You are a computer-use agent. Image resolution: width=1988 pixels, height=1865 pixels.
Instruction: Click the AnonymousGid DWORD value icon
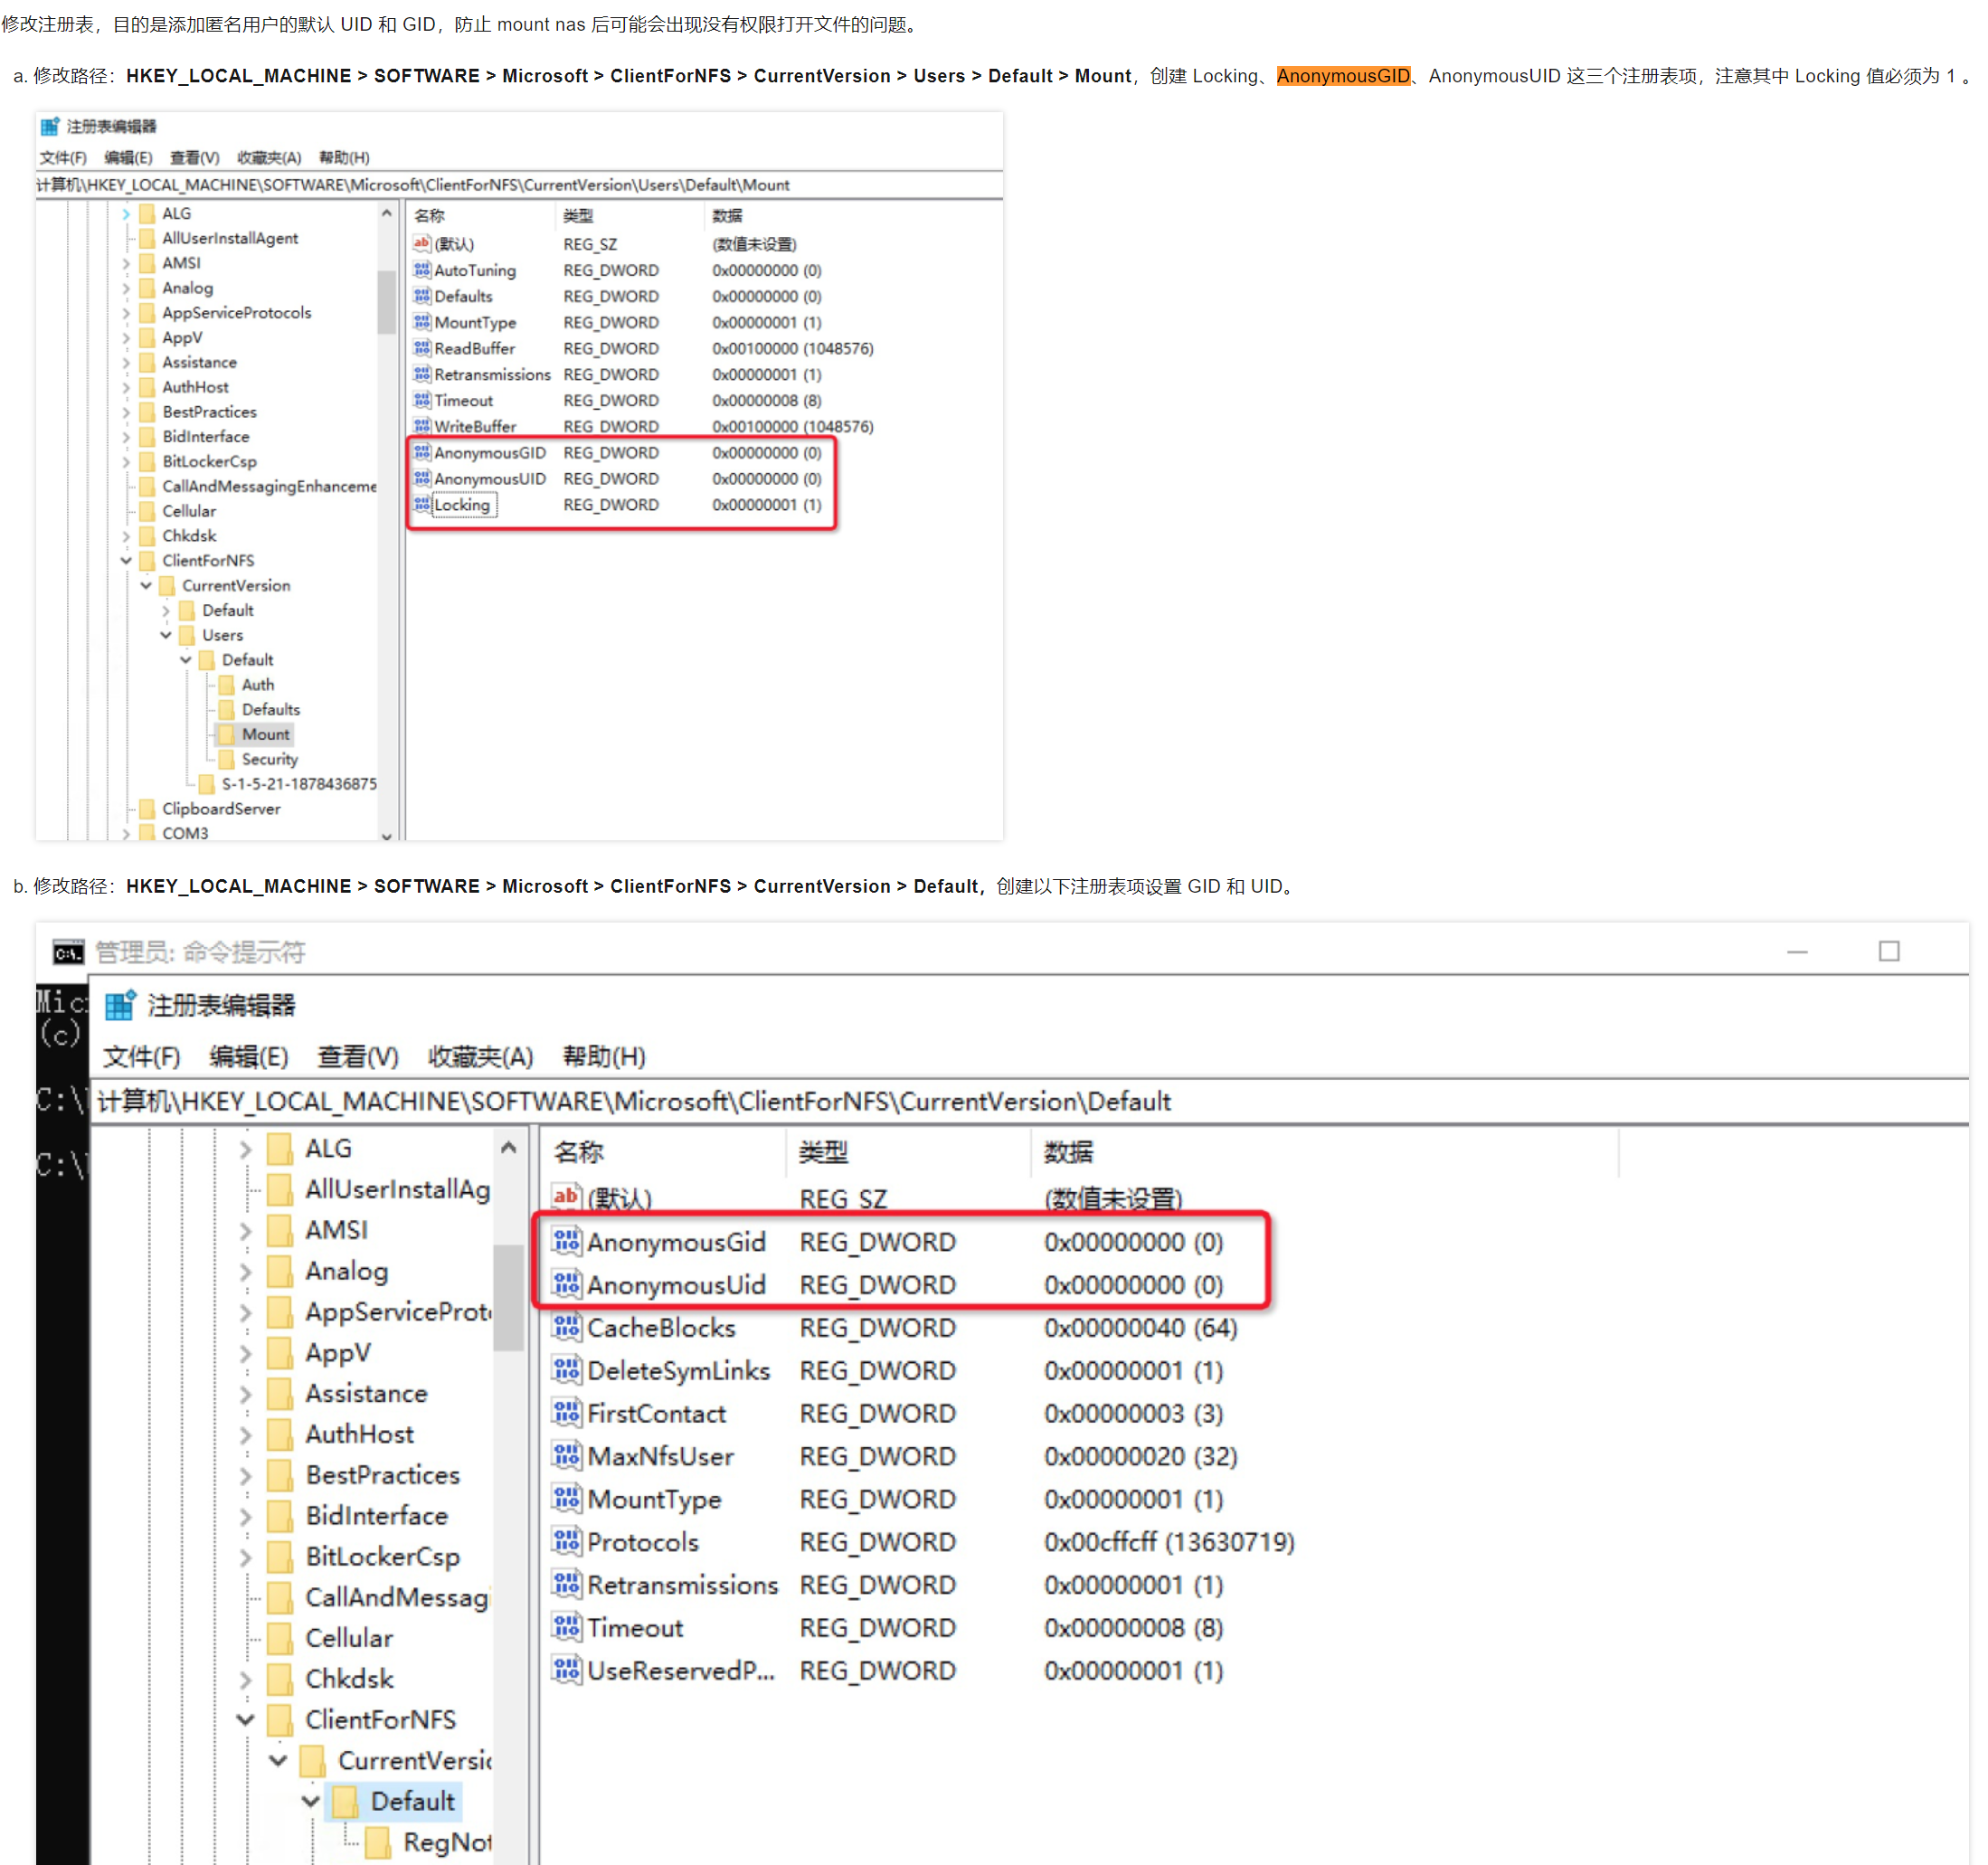567,1242
